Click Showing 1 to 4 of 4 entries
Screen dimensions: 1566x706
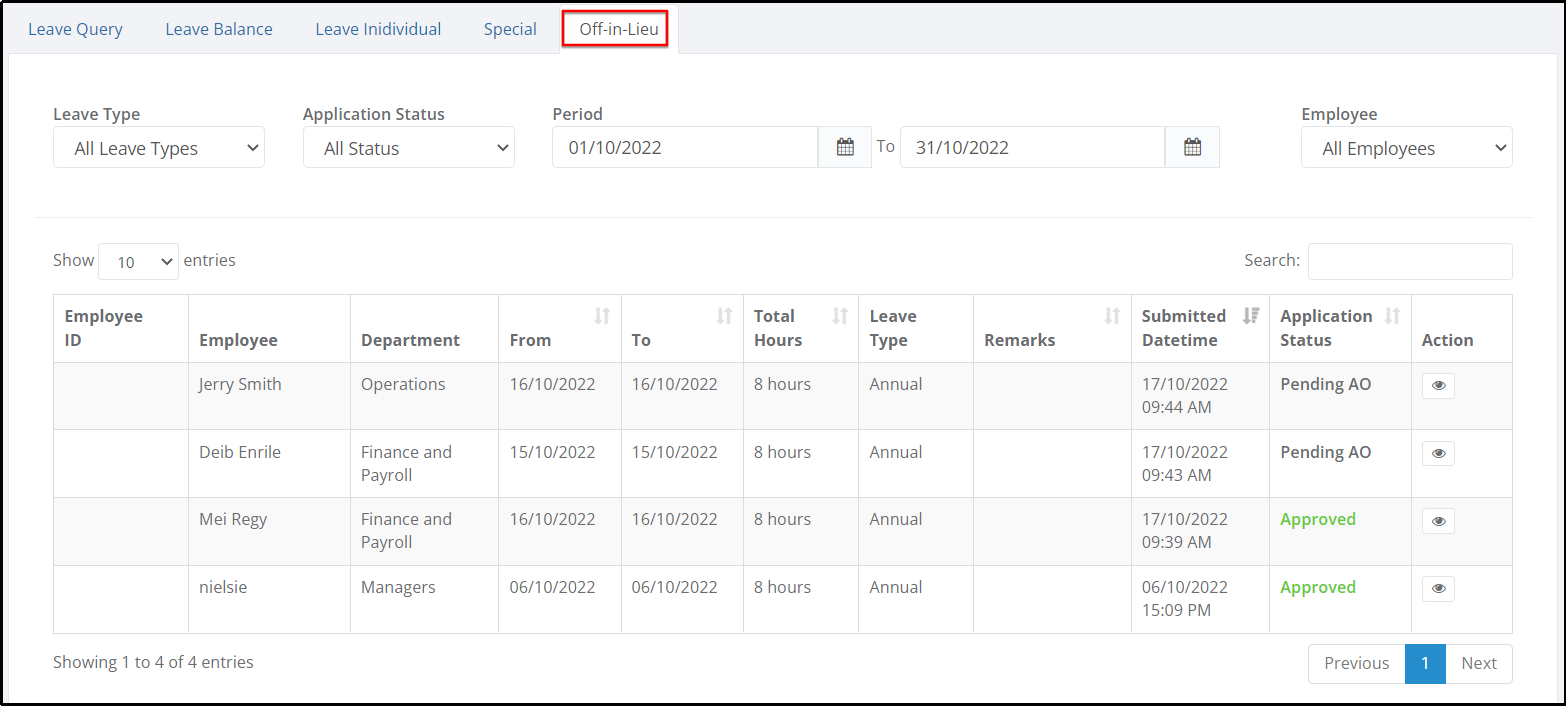coord(153,662)
